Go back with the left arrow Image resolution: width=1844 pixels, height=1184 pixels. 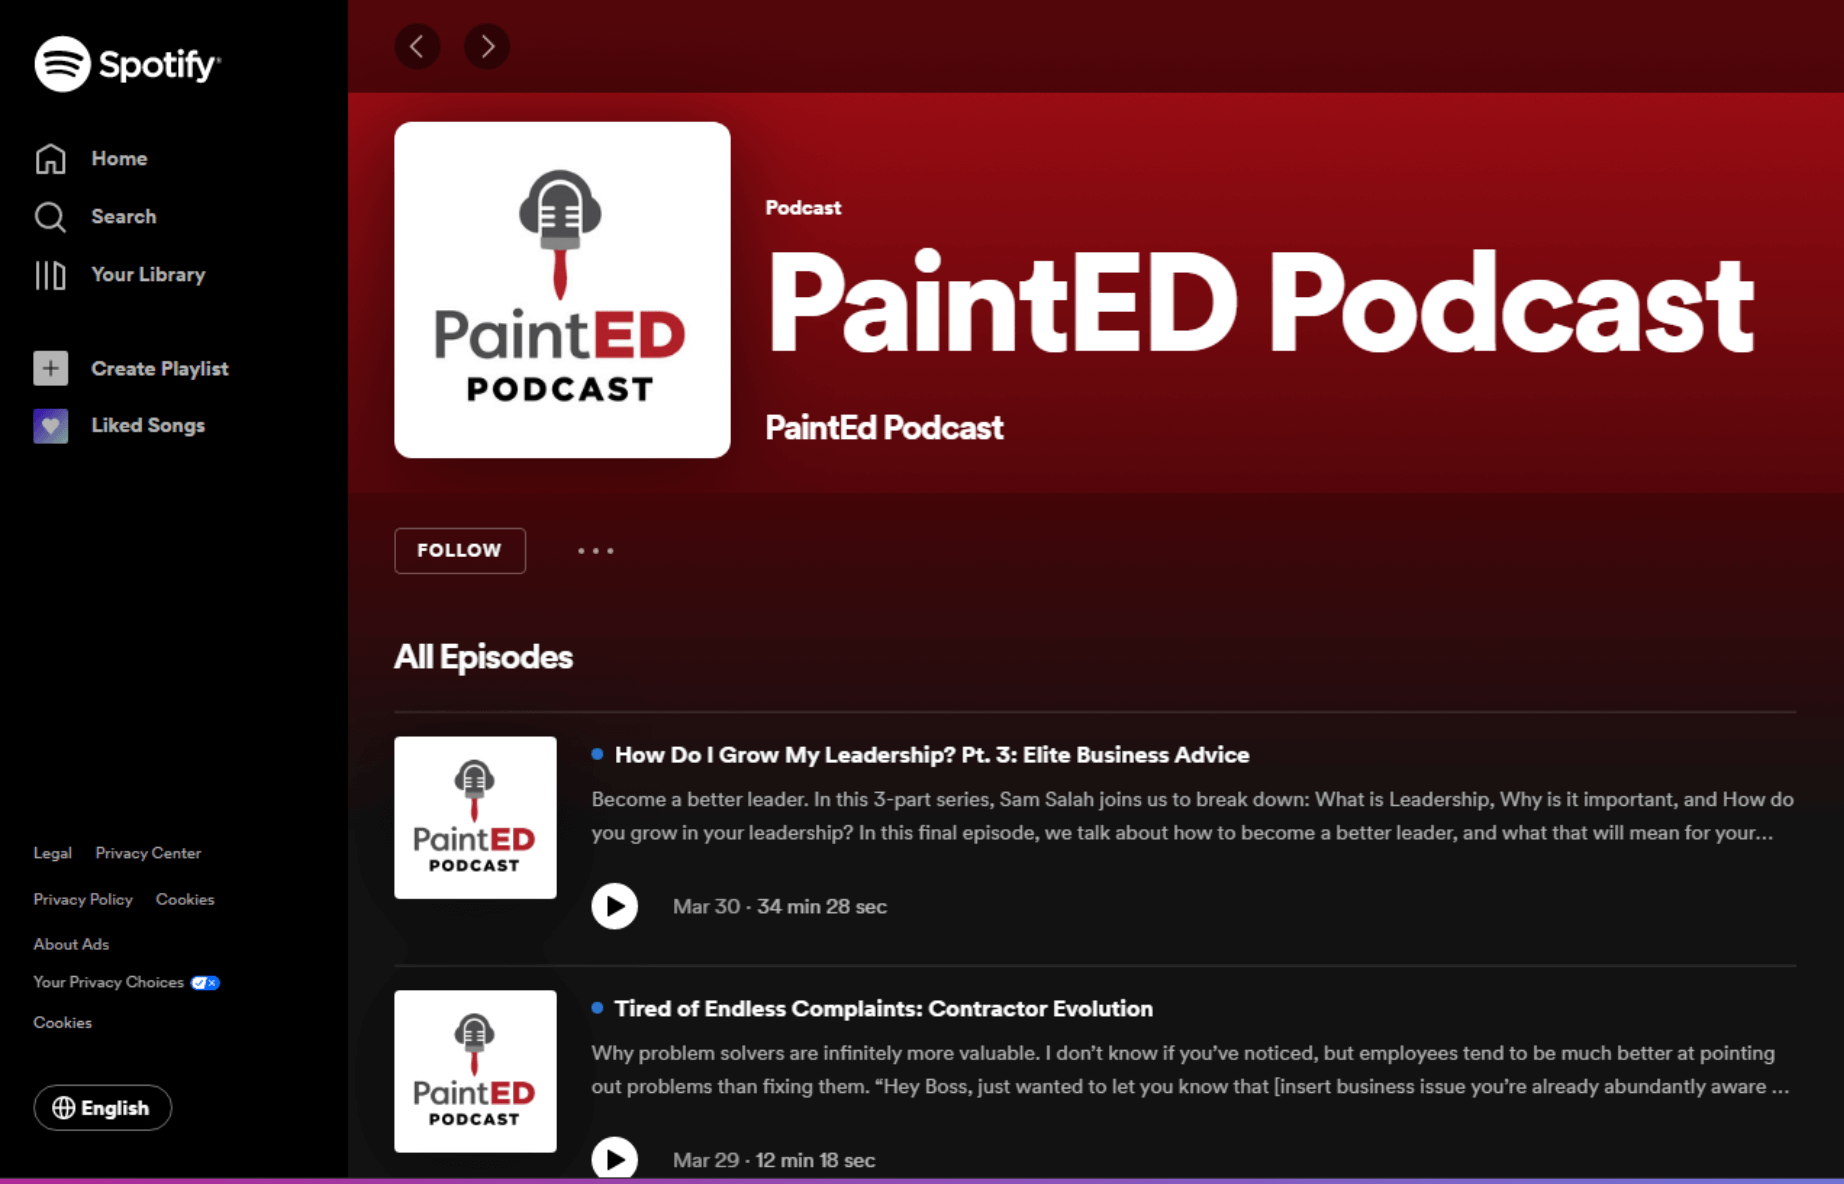click(417, 46)
